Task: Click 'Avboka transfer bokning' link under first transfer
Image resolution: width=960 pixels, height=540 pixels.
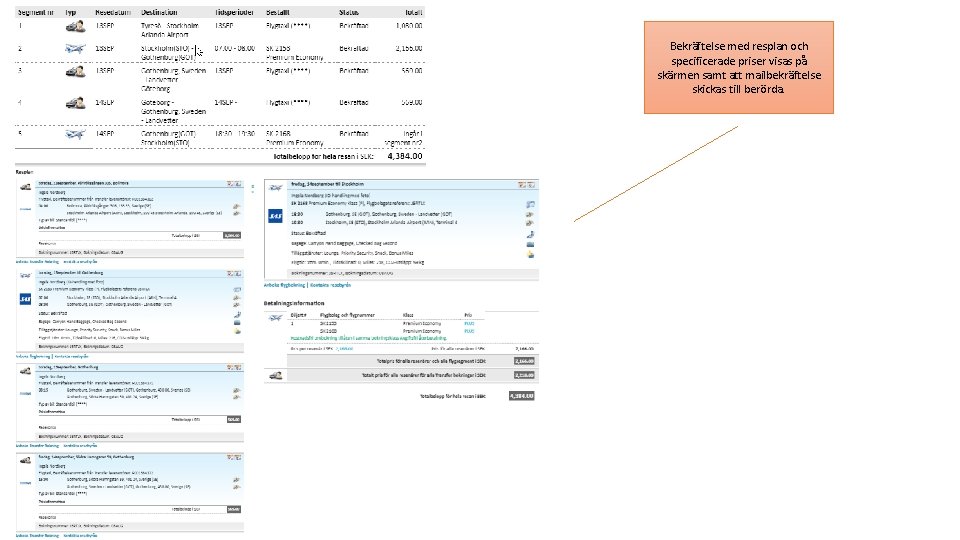Action: 37,262
